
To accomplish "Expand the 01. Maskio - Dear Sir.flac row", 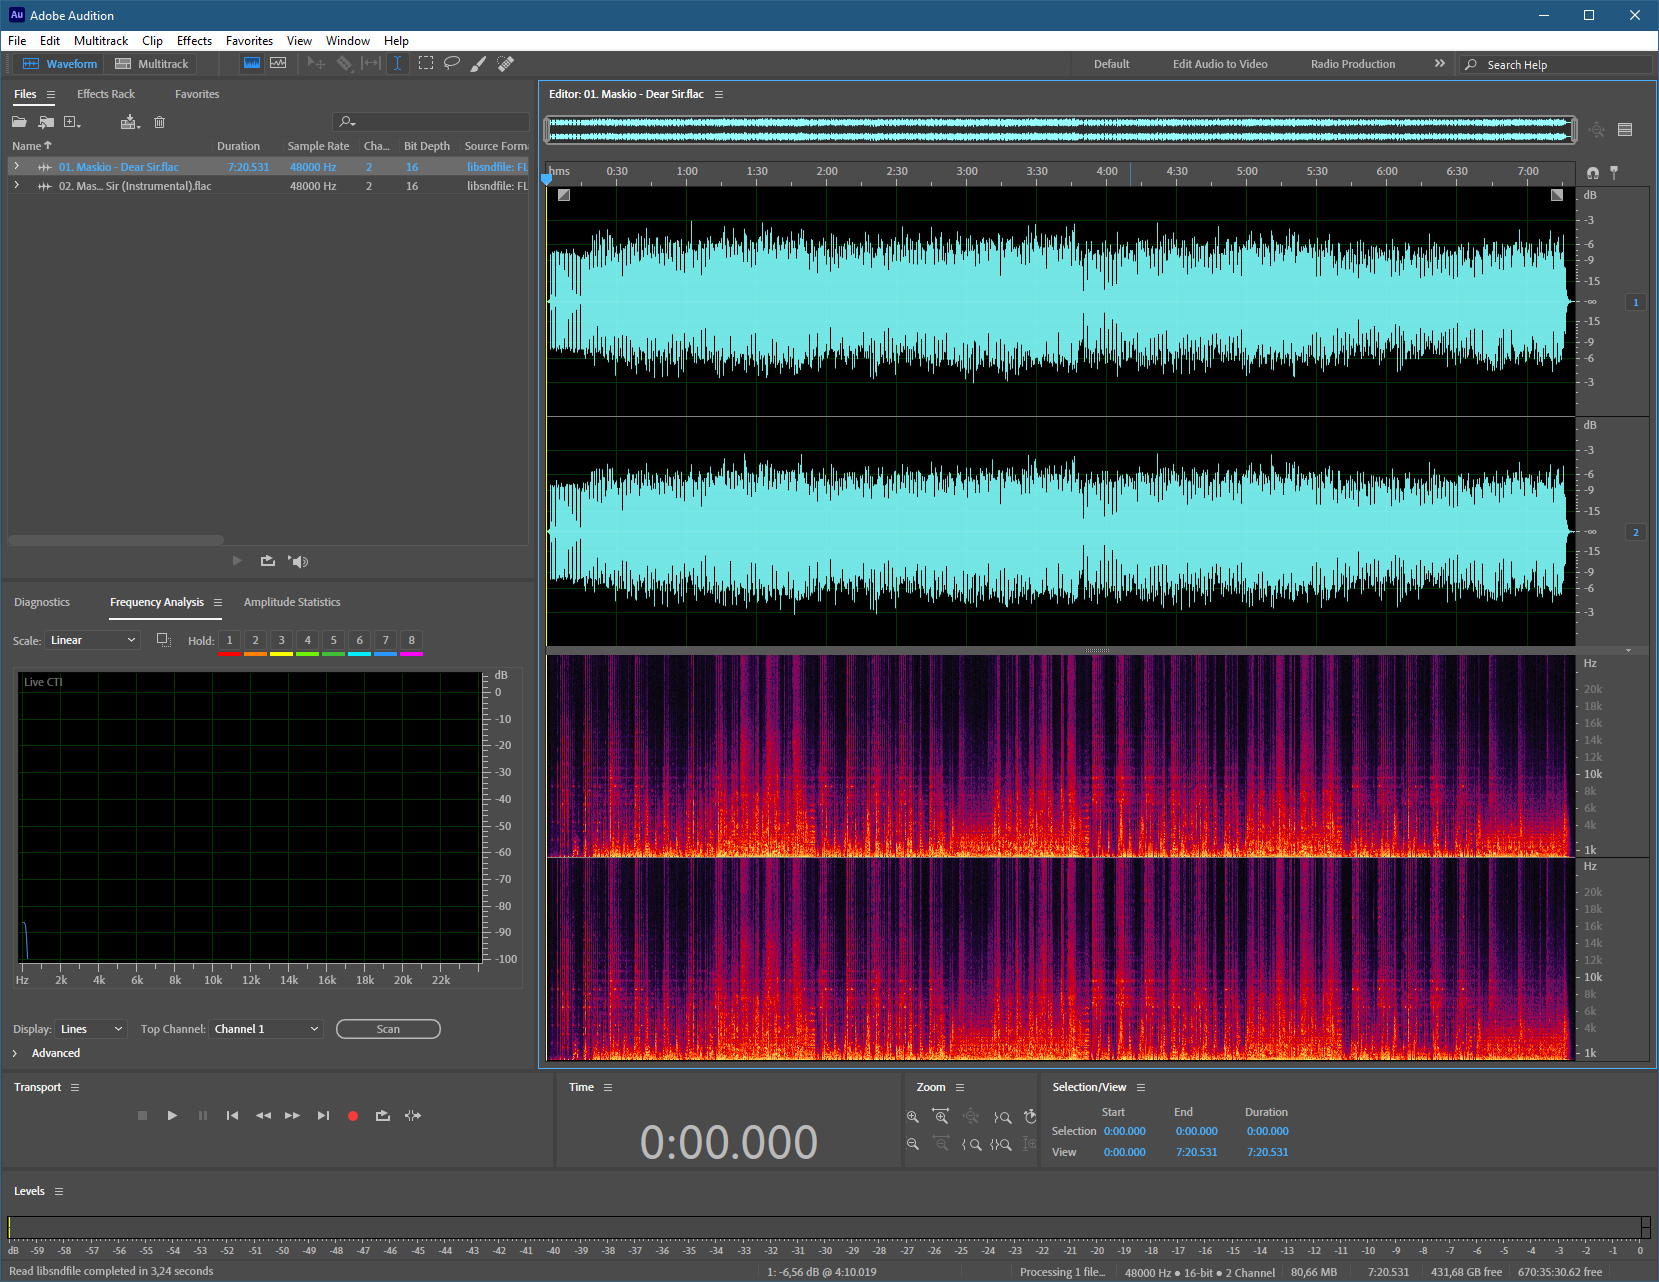I will pos(16,167).
